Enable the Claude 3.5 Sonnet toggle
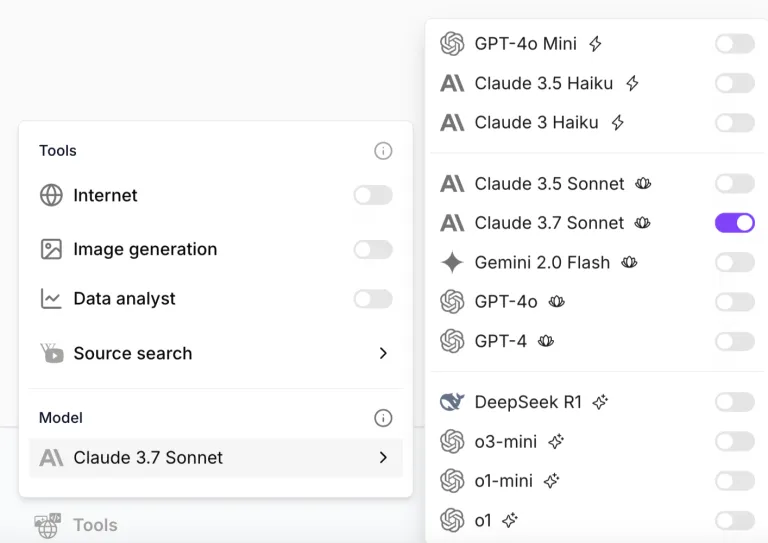Screen dimensions: 768x543 click(x=735, y=184)
